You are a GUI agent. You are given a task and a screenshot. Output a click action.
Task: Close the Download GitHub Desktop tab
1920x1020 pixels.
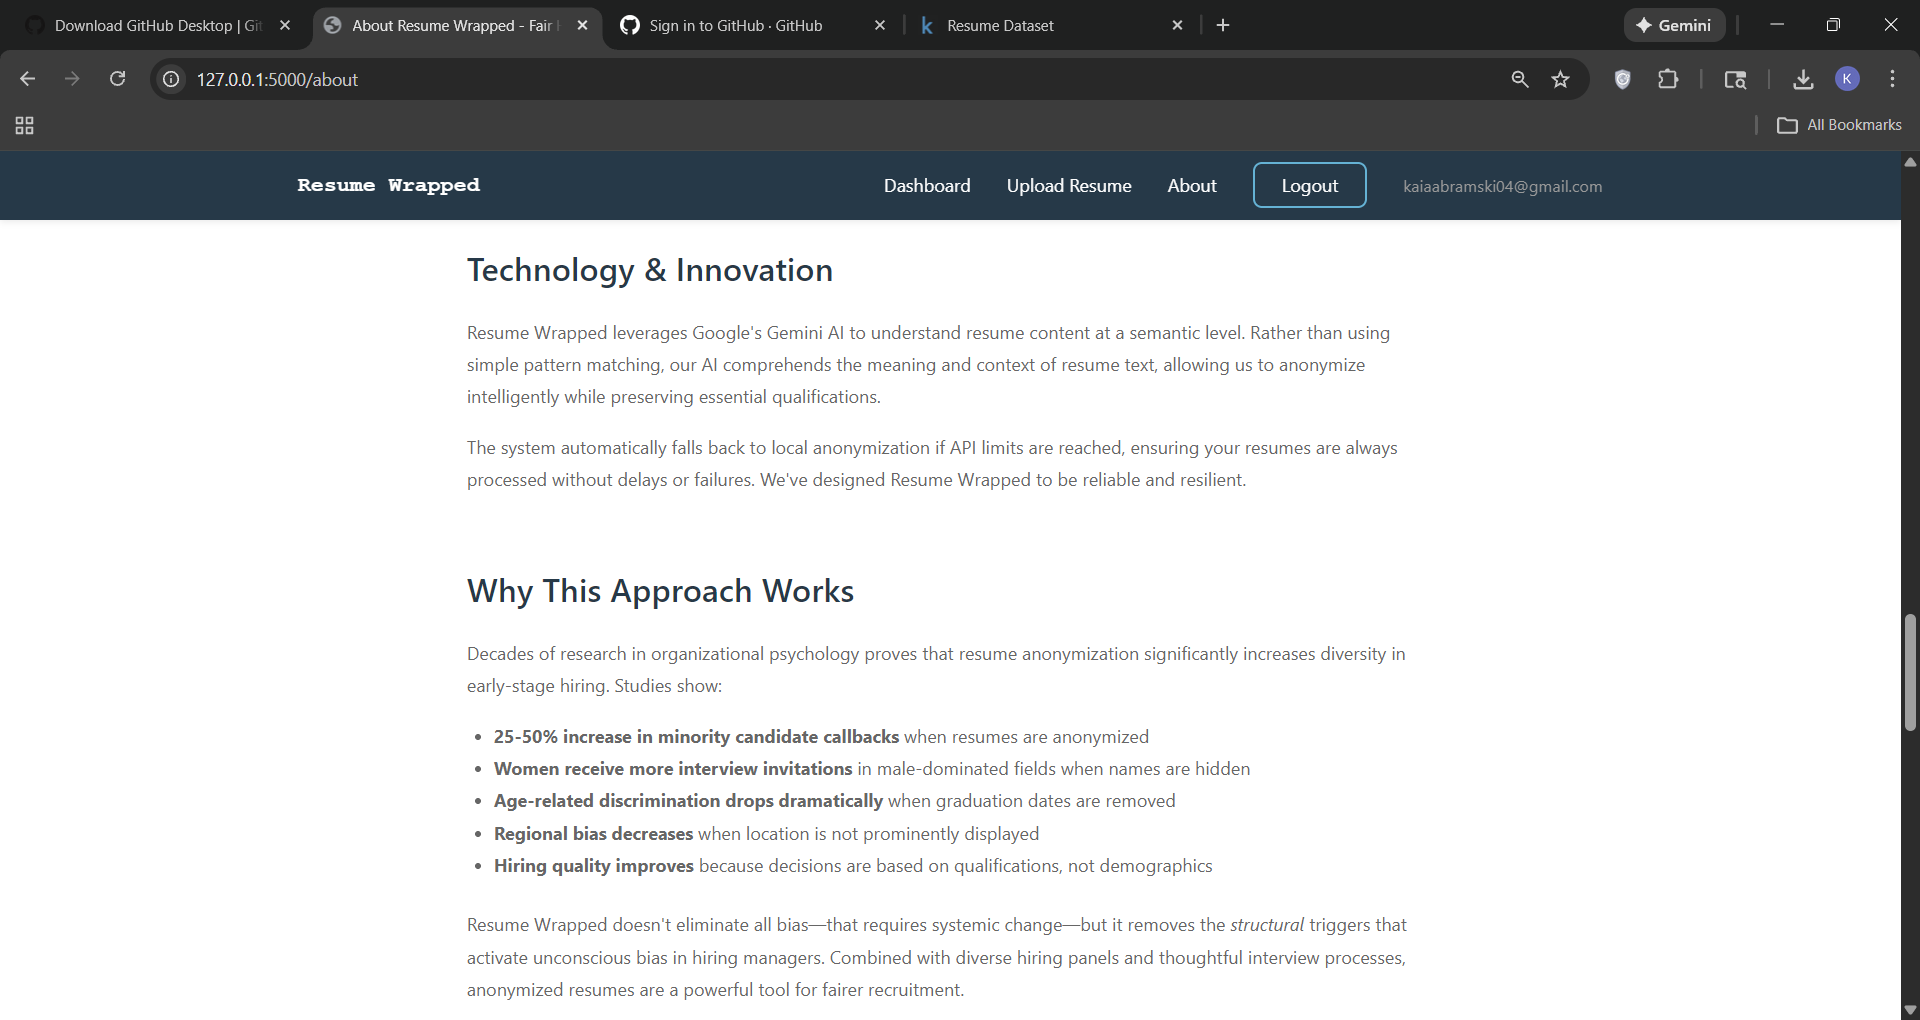pyautogui.click(x=285, y=25)
